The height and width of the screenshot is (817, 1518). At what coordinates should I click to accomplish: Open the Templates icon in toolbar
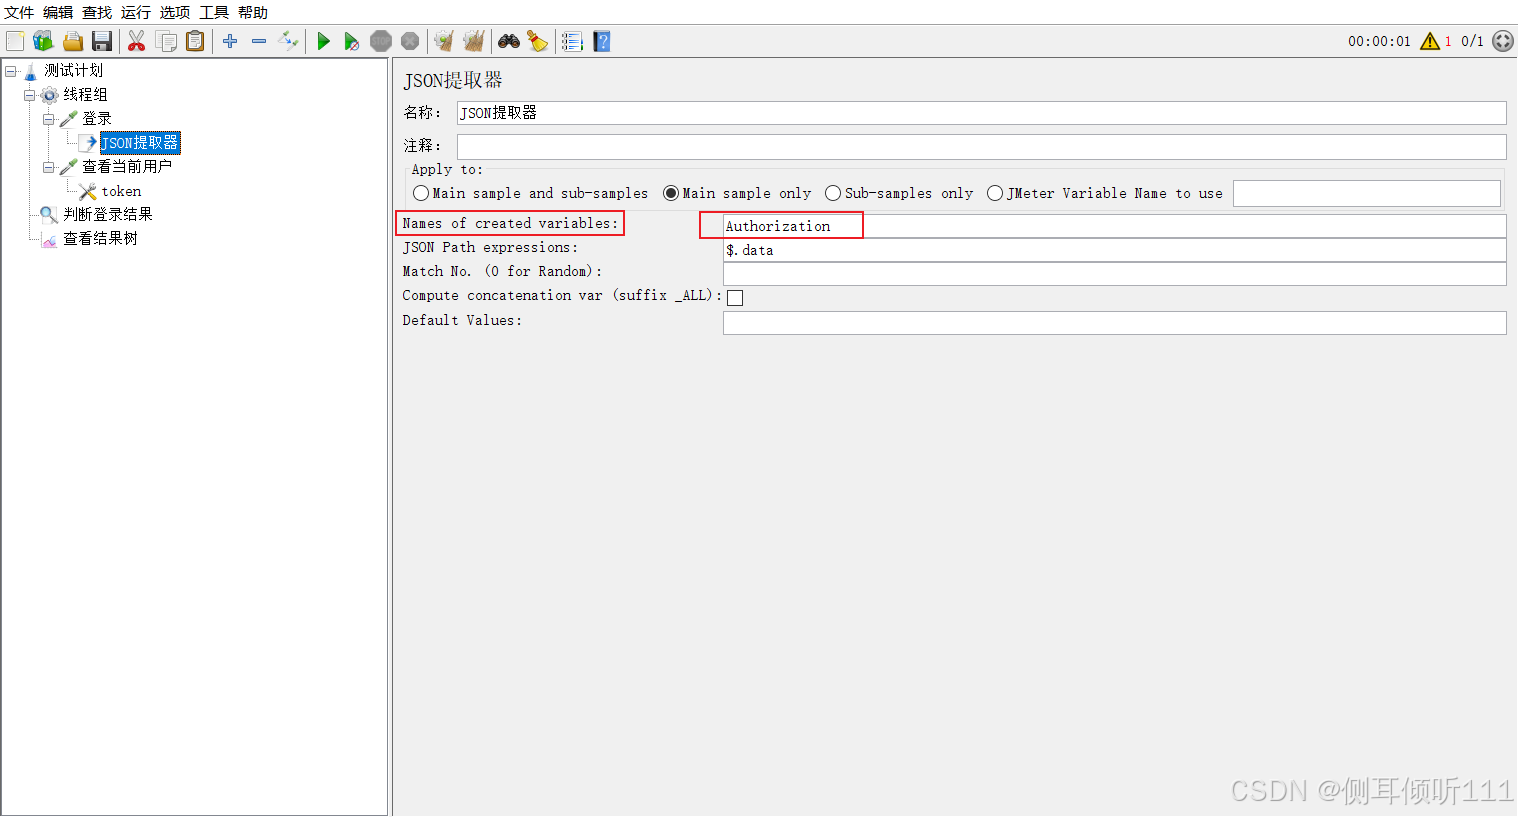(43, 41)
